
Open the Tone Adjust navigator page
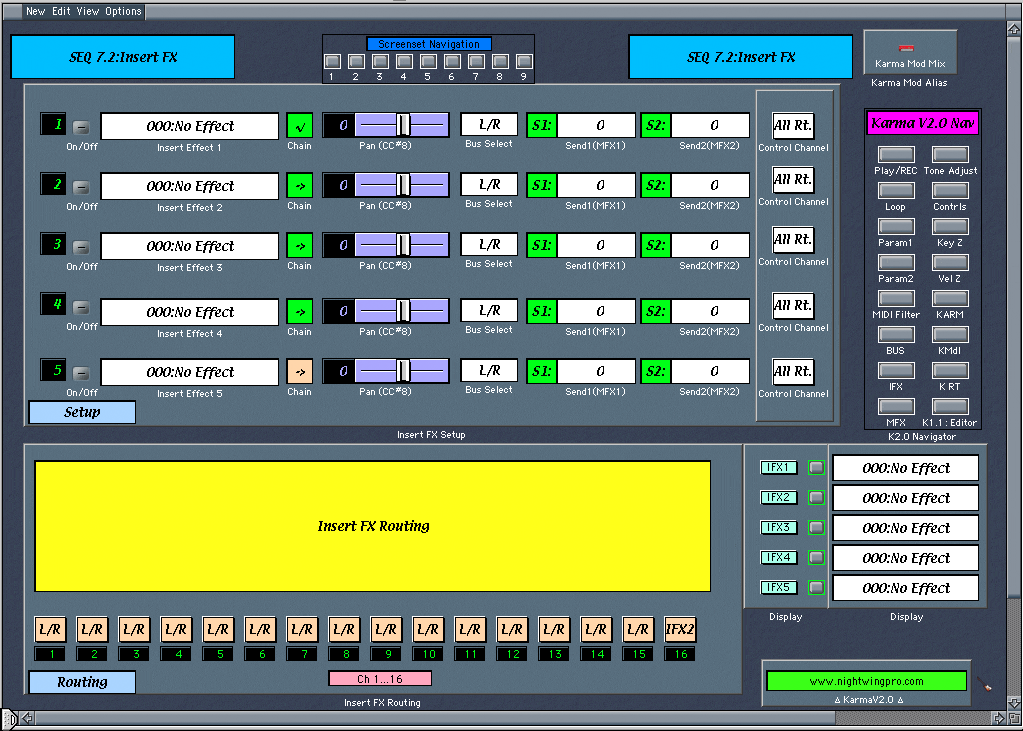[950, 155]
